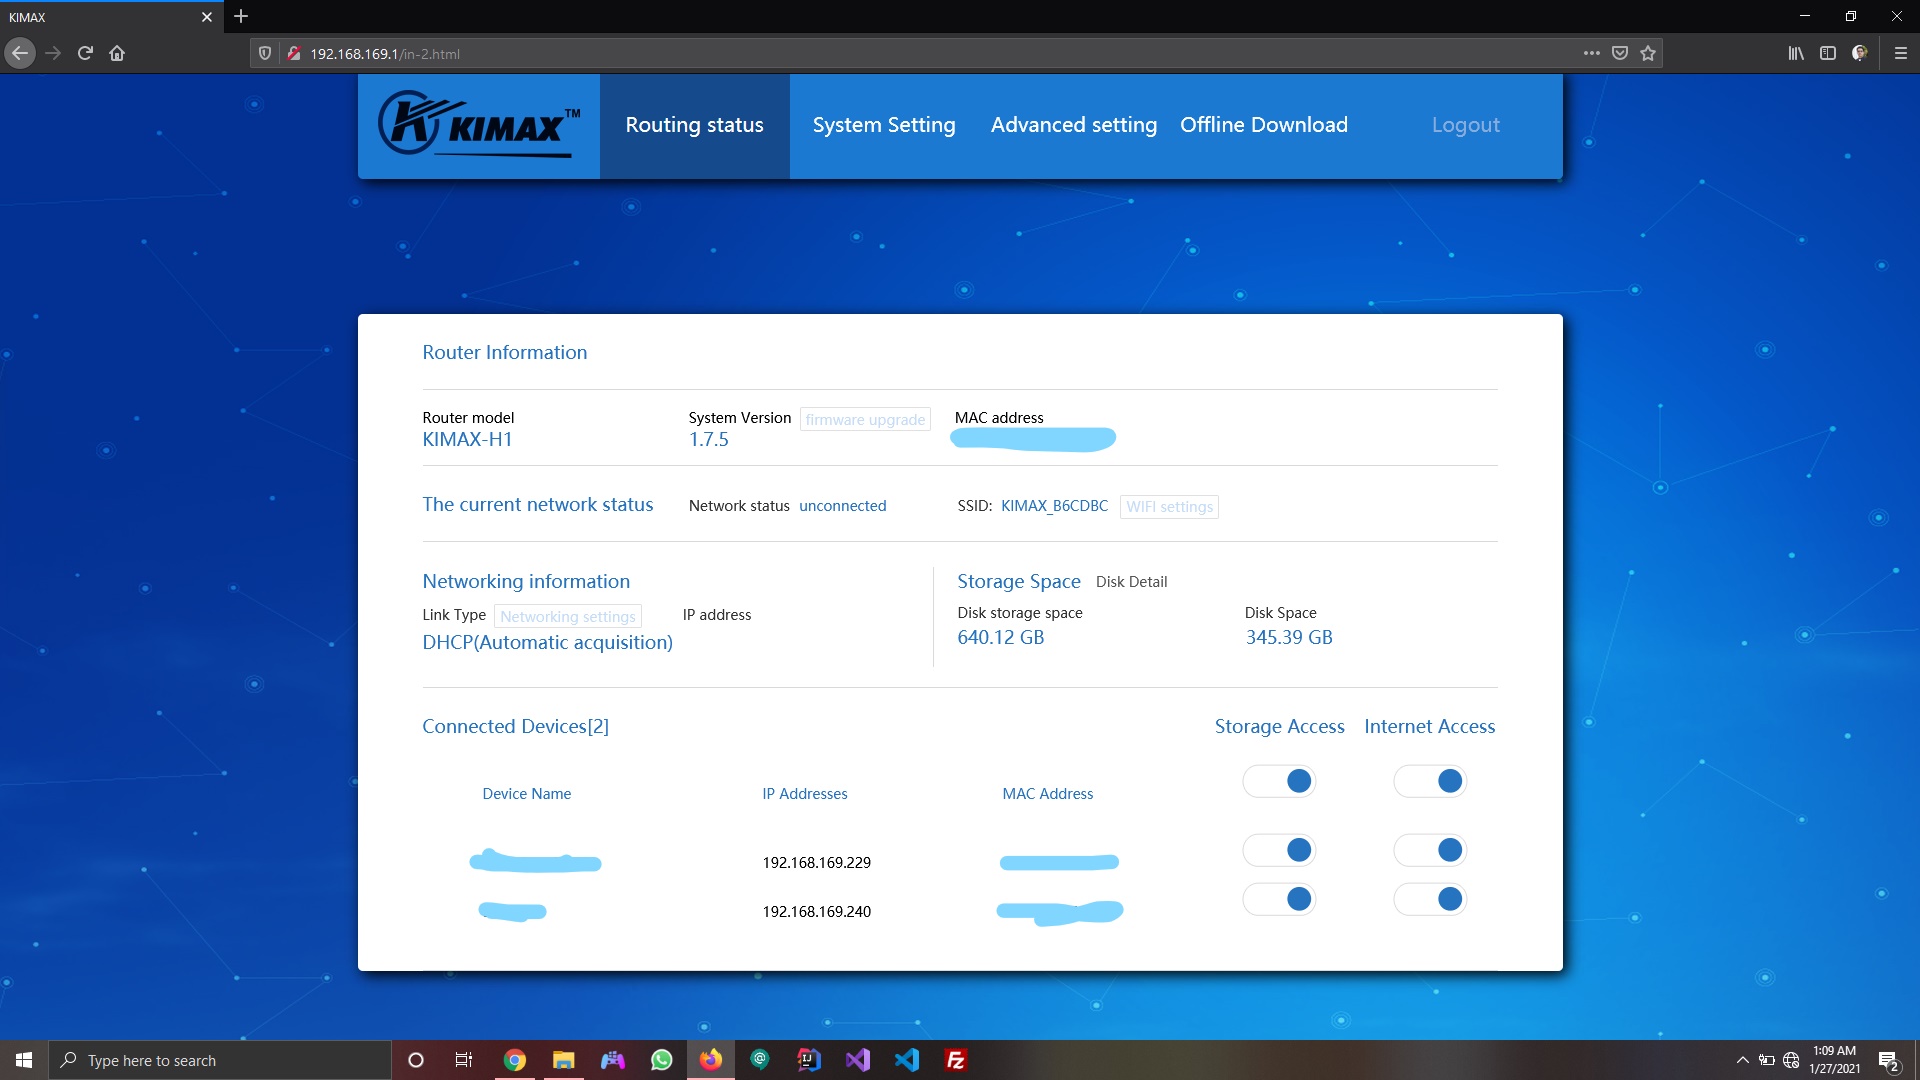This screenshot has height=1080, width=1920.
Task: Open System Setting menu
Action: coord(884,125)
